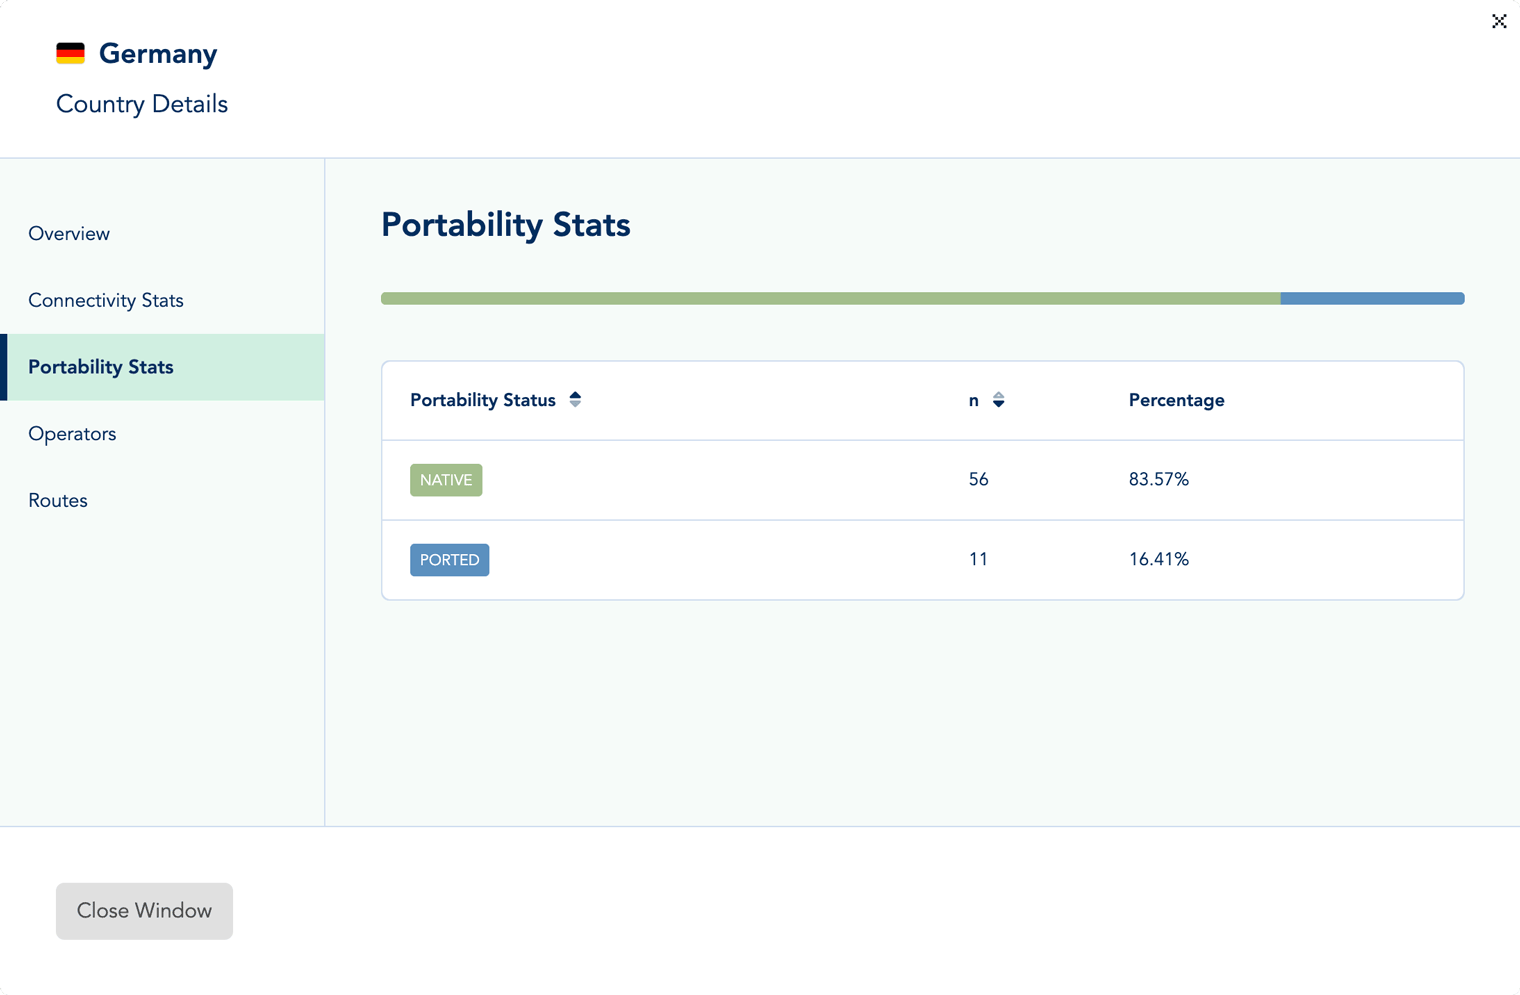Screen dimensions: 1520x995
Task: Select the Portability Stats sidebar item
Action: [101, 367]
